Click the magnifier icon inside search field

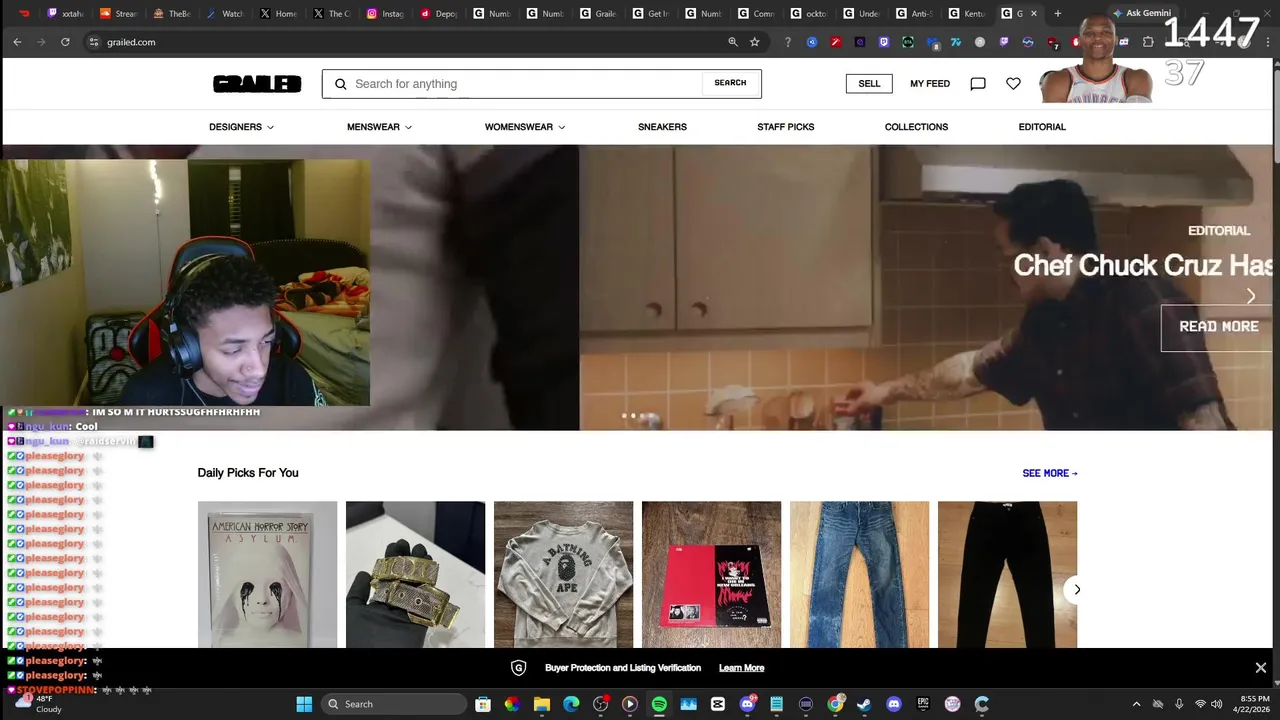(340, 84)
